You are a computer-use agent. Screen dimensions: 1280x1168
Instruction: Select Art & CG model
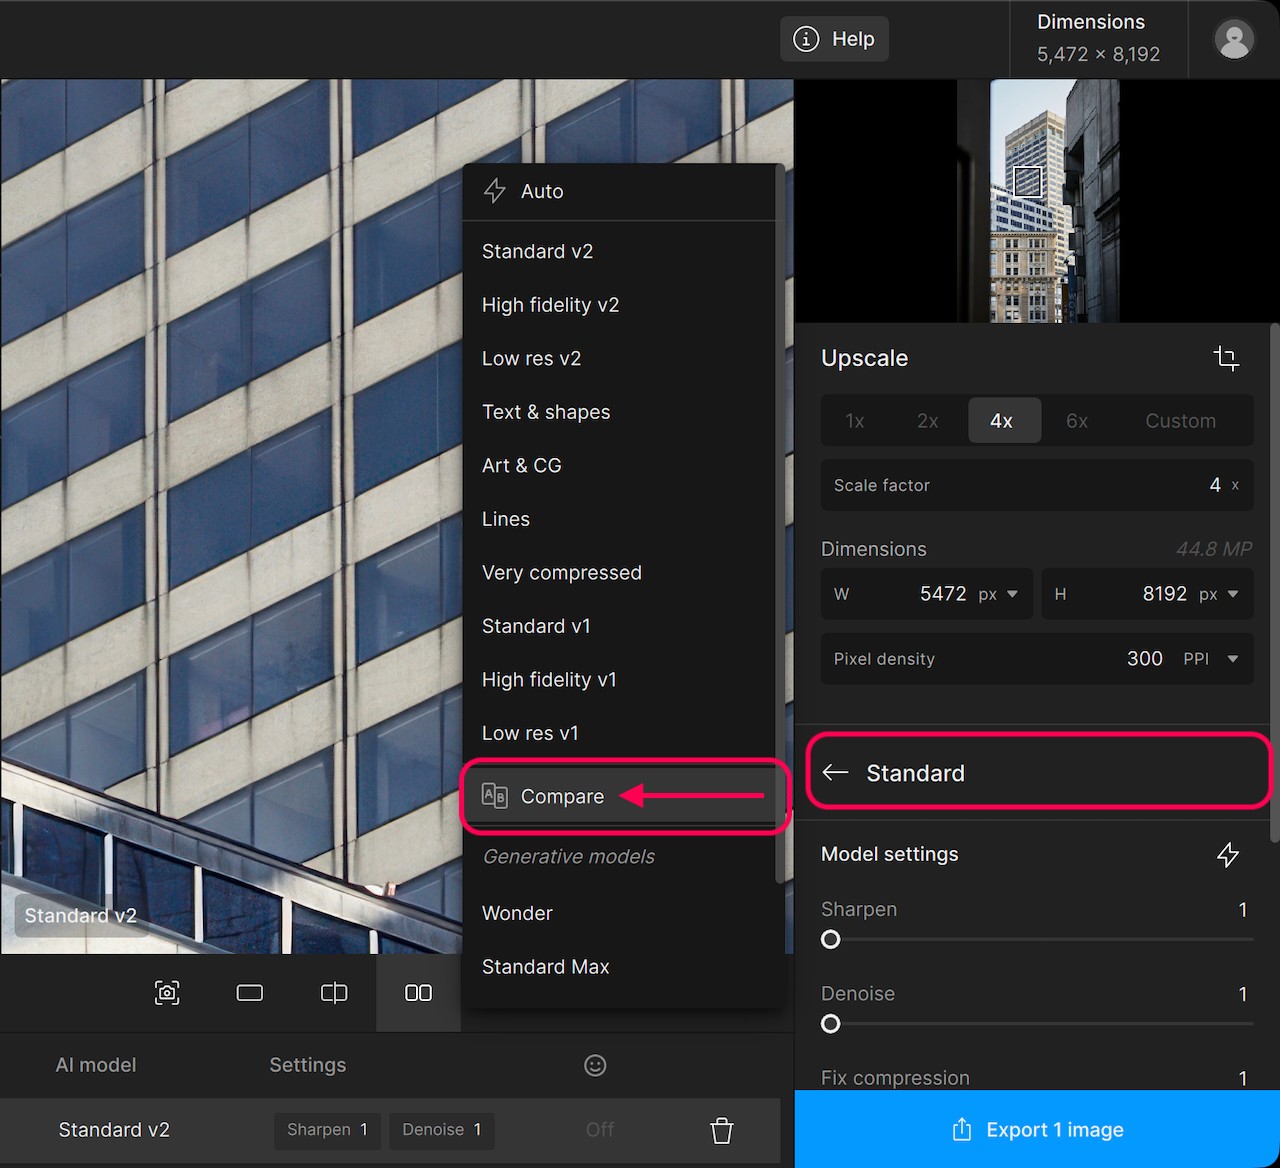pos(619,465)
